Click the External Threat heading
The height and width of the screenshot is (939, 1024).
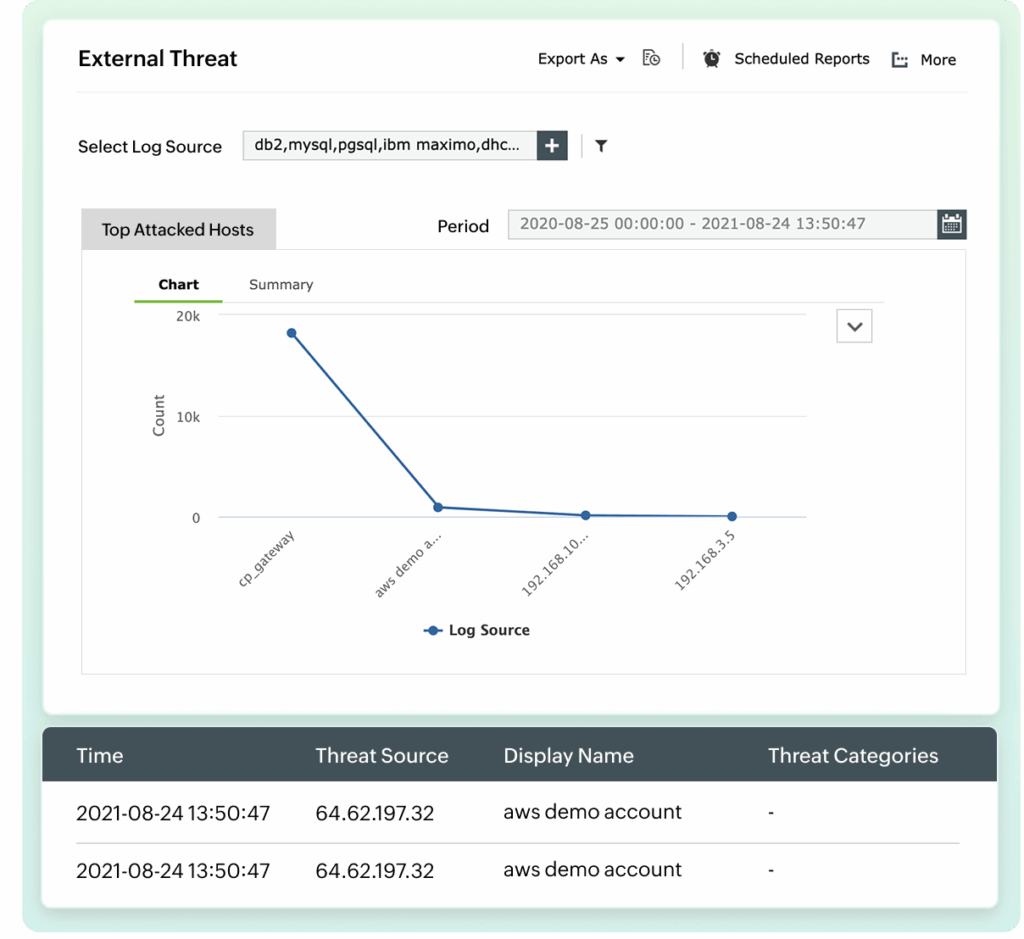157,59
